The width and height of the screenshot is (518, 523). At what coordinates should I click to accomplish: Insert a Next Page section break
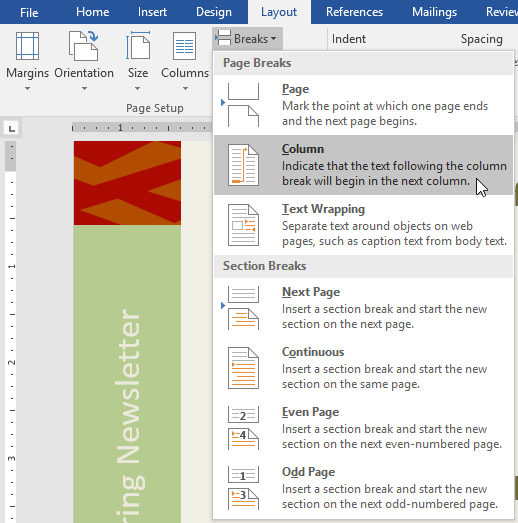click(363, 308)
